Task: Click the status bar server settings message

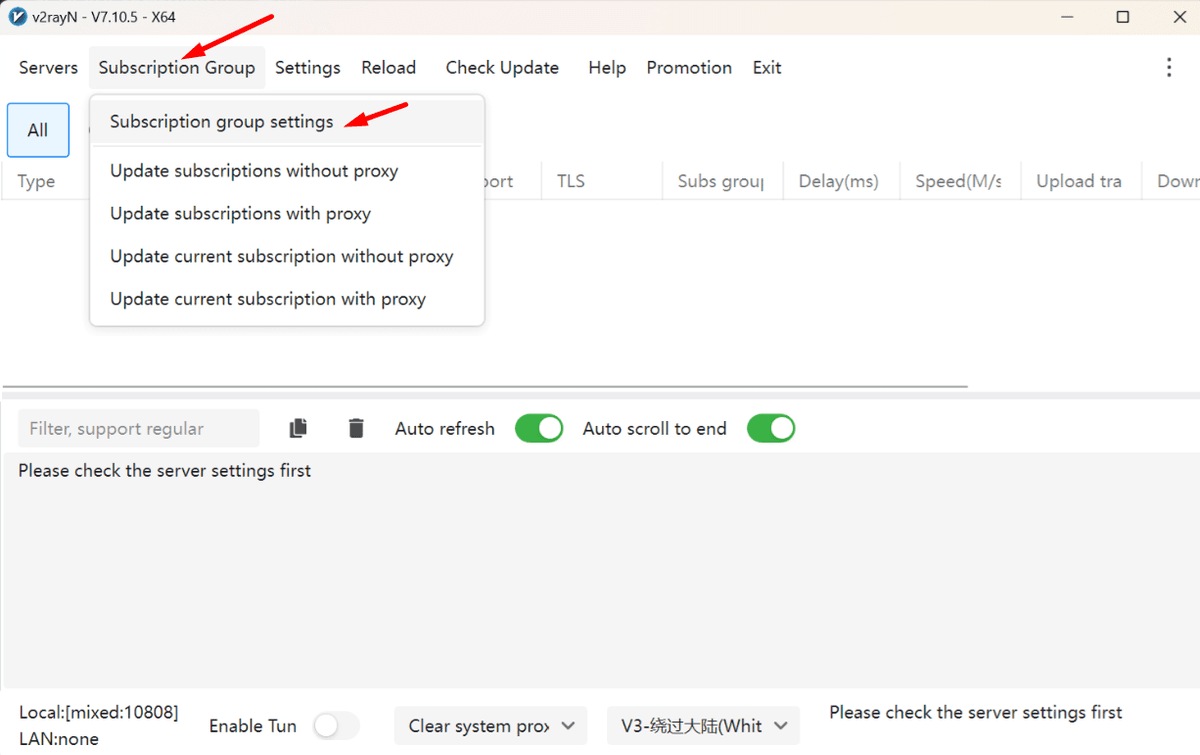Action: pos(976,712)
